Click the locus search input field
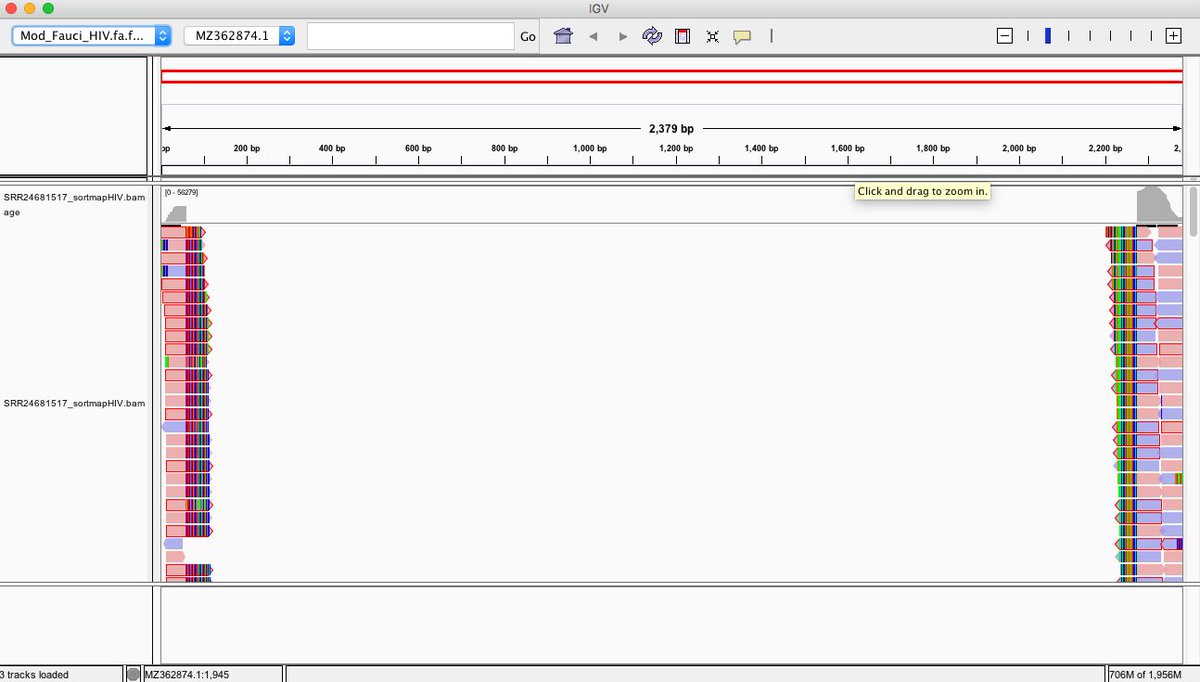 [410, 36]
